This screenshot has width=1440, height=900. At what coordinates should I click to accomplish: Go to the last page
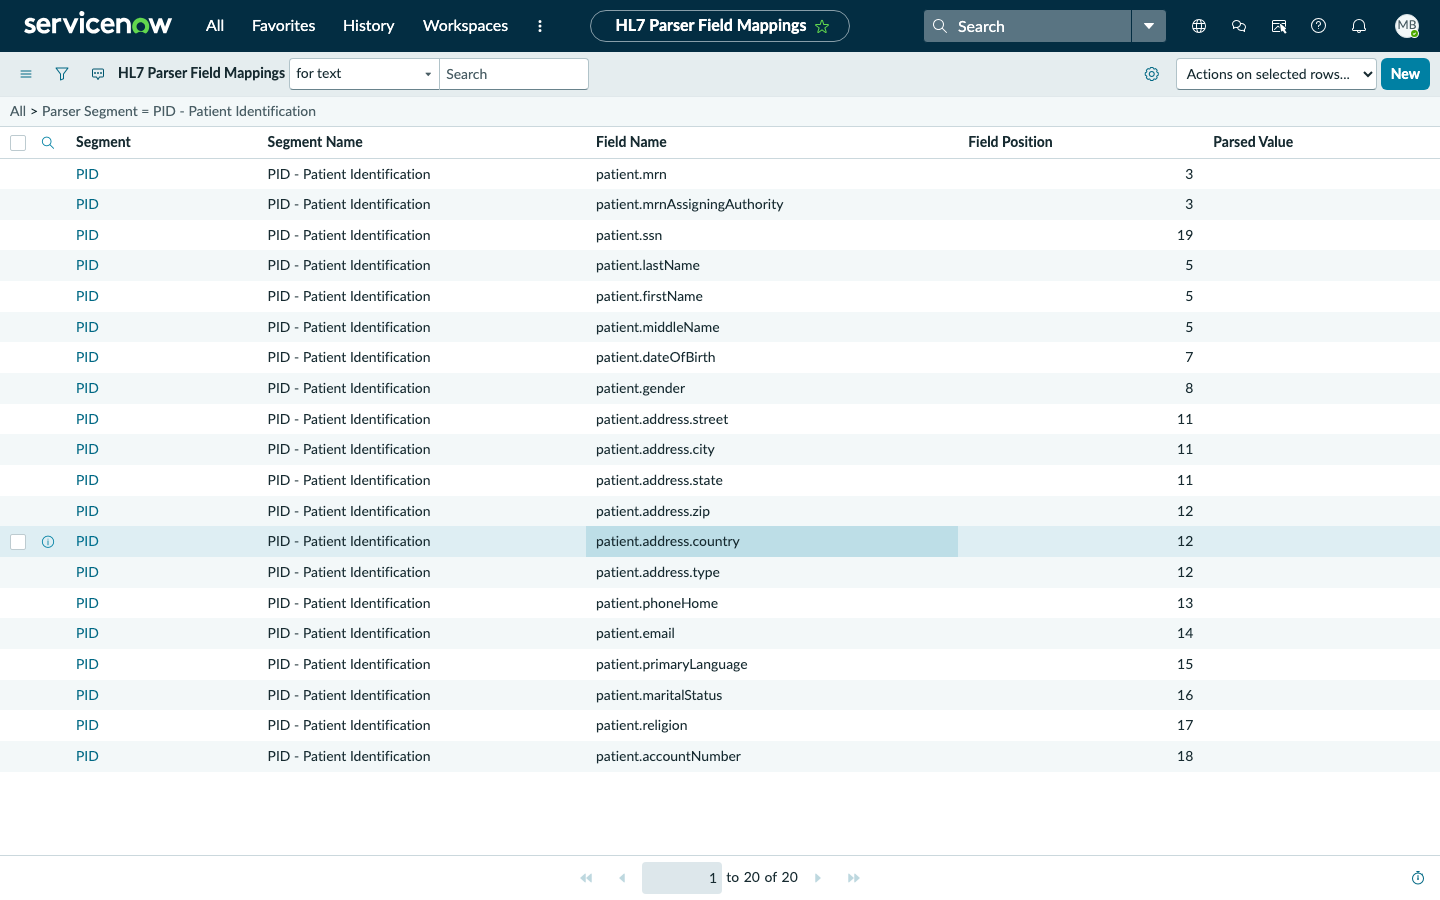854,878
